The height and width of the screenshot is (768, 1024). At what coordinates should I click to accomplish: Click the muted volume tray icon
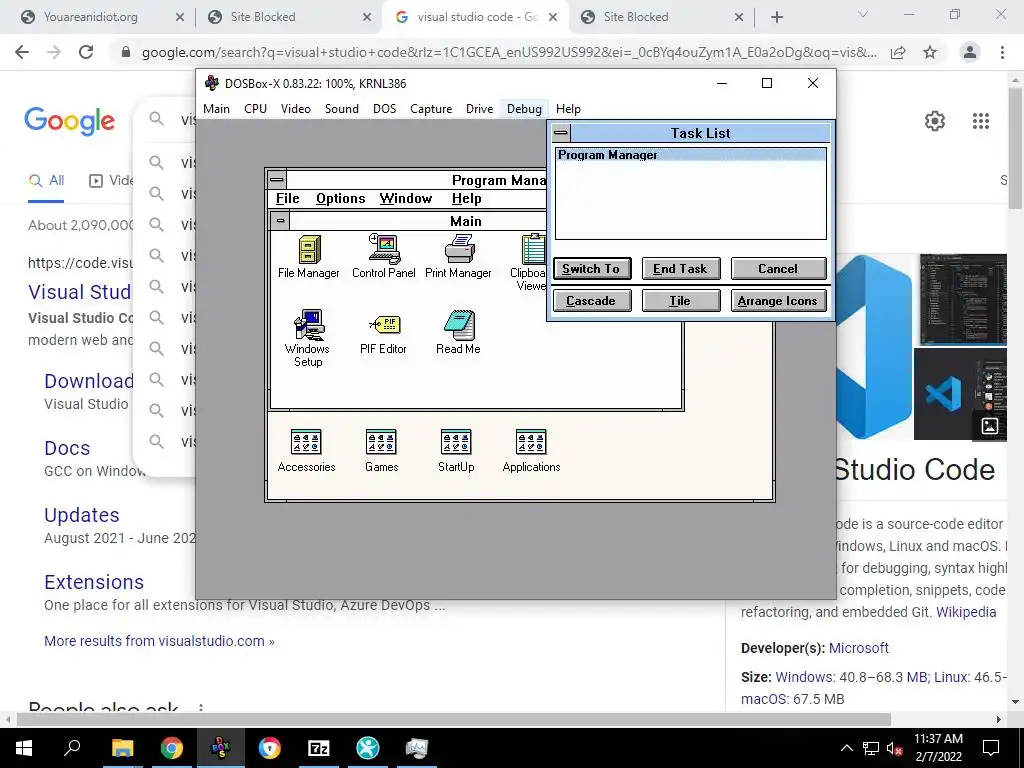(894, 748)
